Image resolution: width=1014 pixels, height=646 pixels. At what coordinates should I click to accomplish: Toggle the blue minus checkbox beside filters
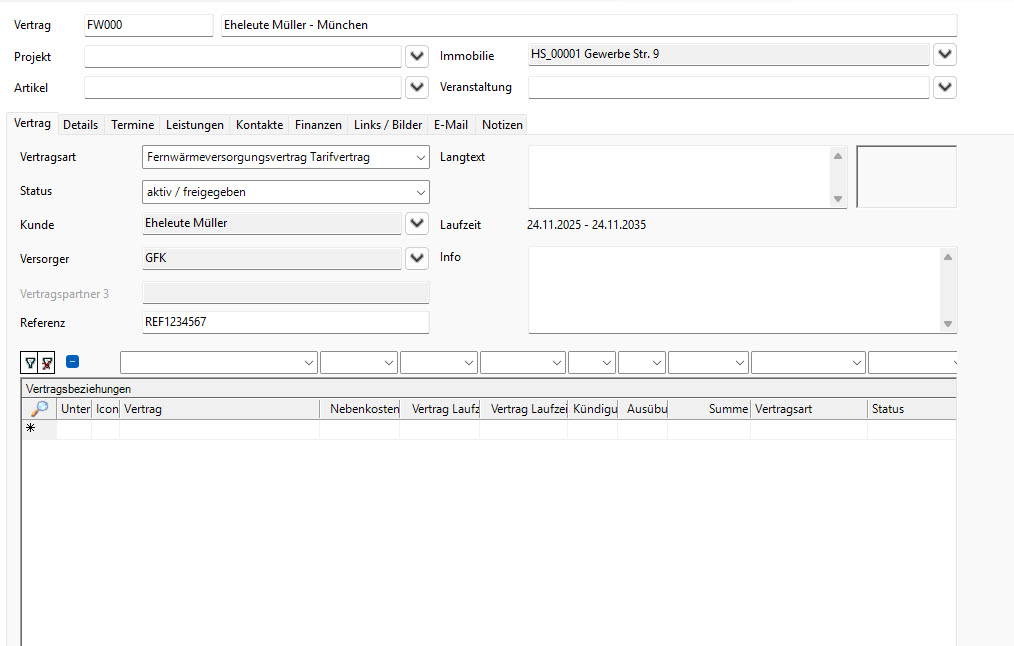(x=73, y=362)
